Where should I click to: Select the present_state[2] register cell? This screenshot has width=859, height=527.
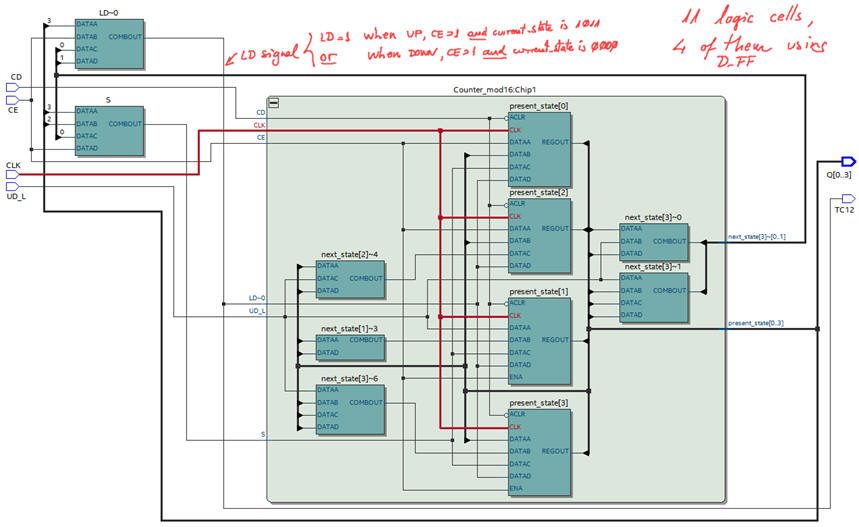(x=540, y=236)
